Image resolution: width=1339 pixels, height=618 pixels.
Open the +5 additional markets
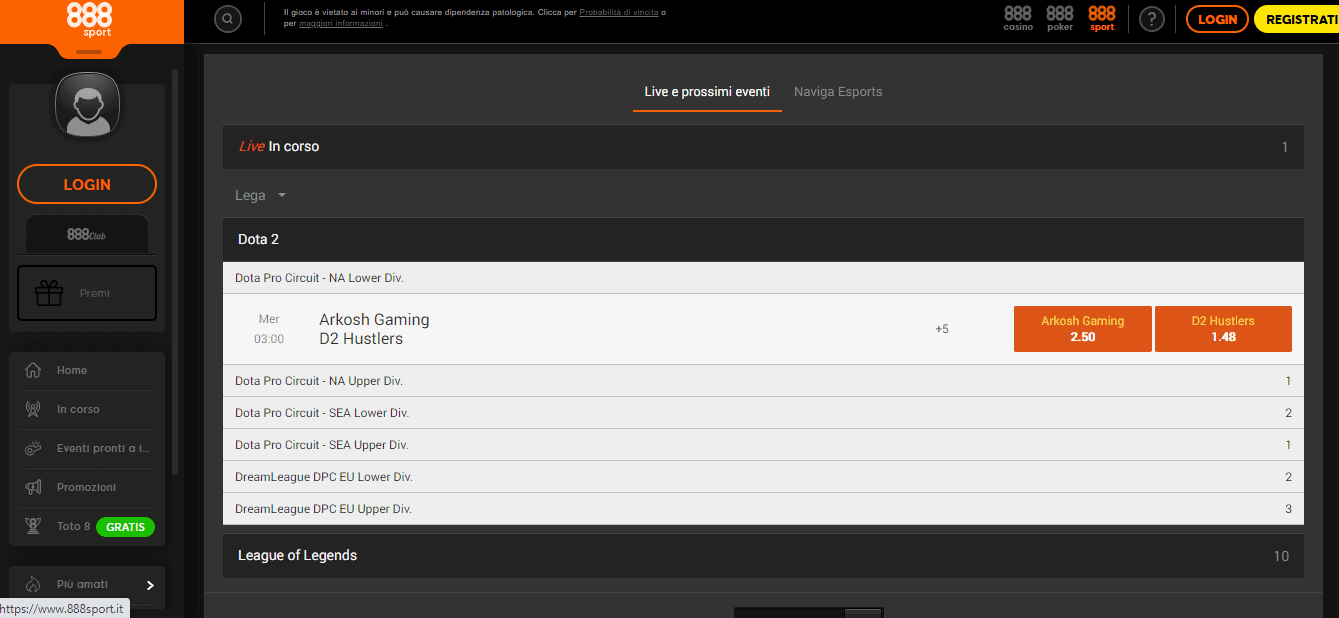click(x=942, y=329)
